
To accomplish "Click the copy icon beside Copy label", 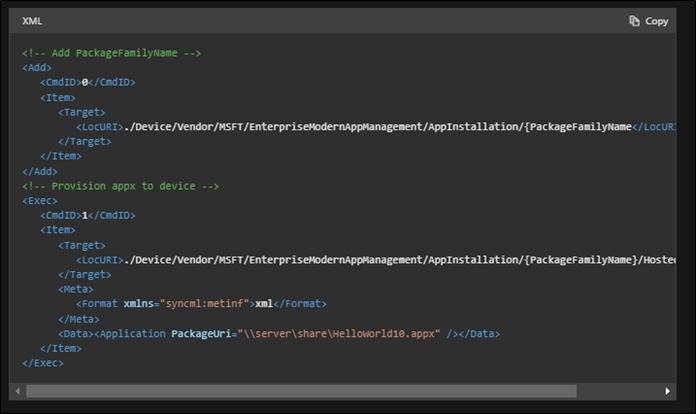I will tap(634, 21).
